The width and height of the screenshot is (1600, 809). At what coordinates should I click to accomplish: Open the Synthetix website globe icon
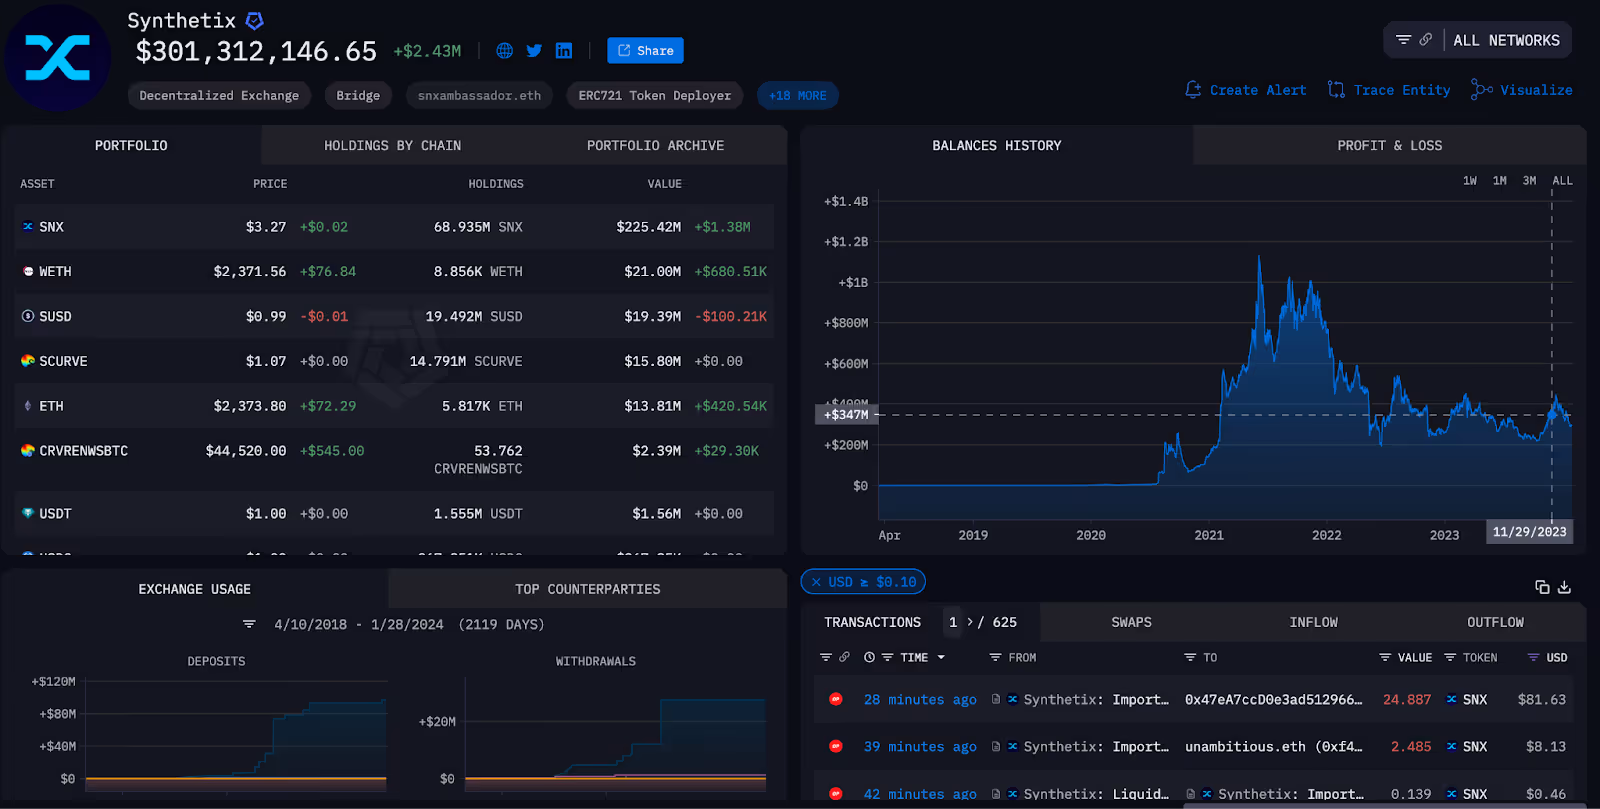coord(504,51)
